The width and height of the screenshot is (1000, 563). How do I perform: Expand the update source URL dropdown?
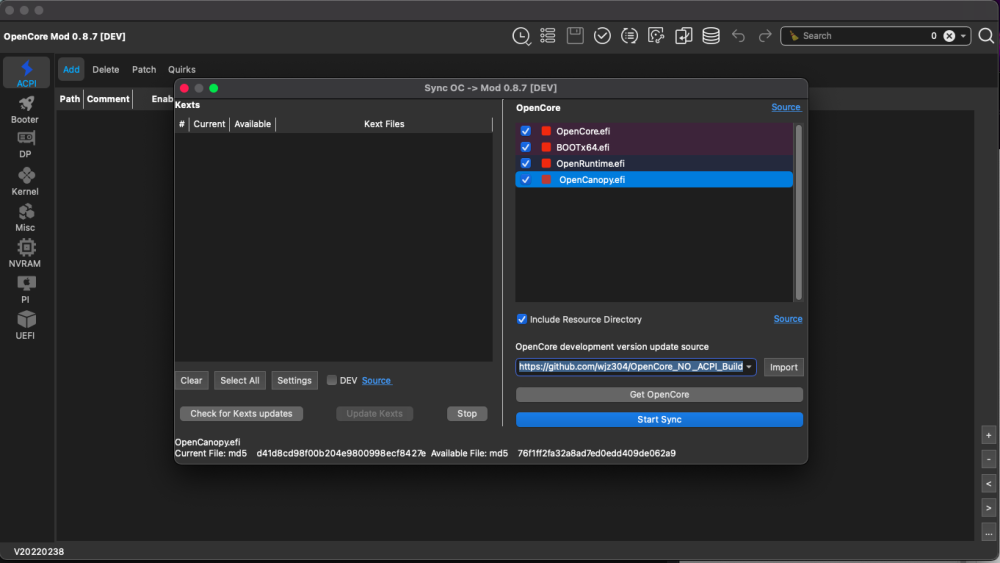pyautogui.click(x=749, y=367)
